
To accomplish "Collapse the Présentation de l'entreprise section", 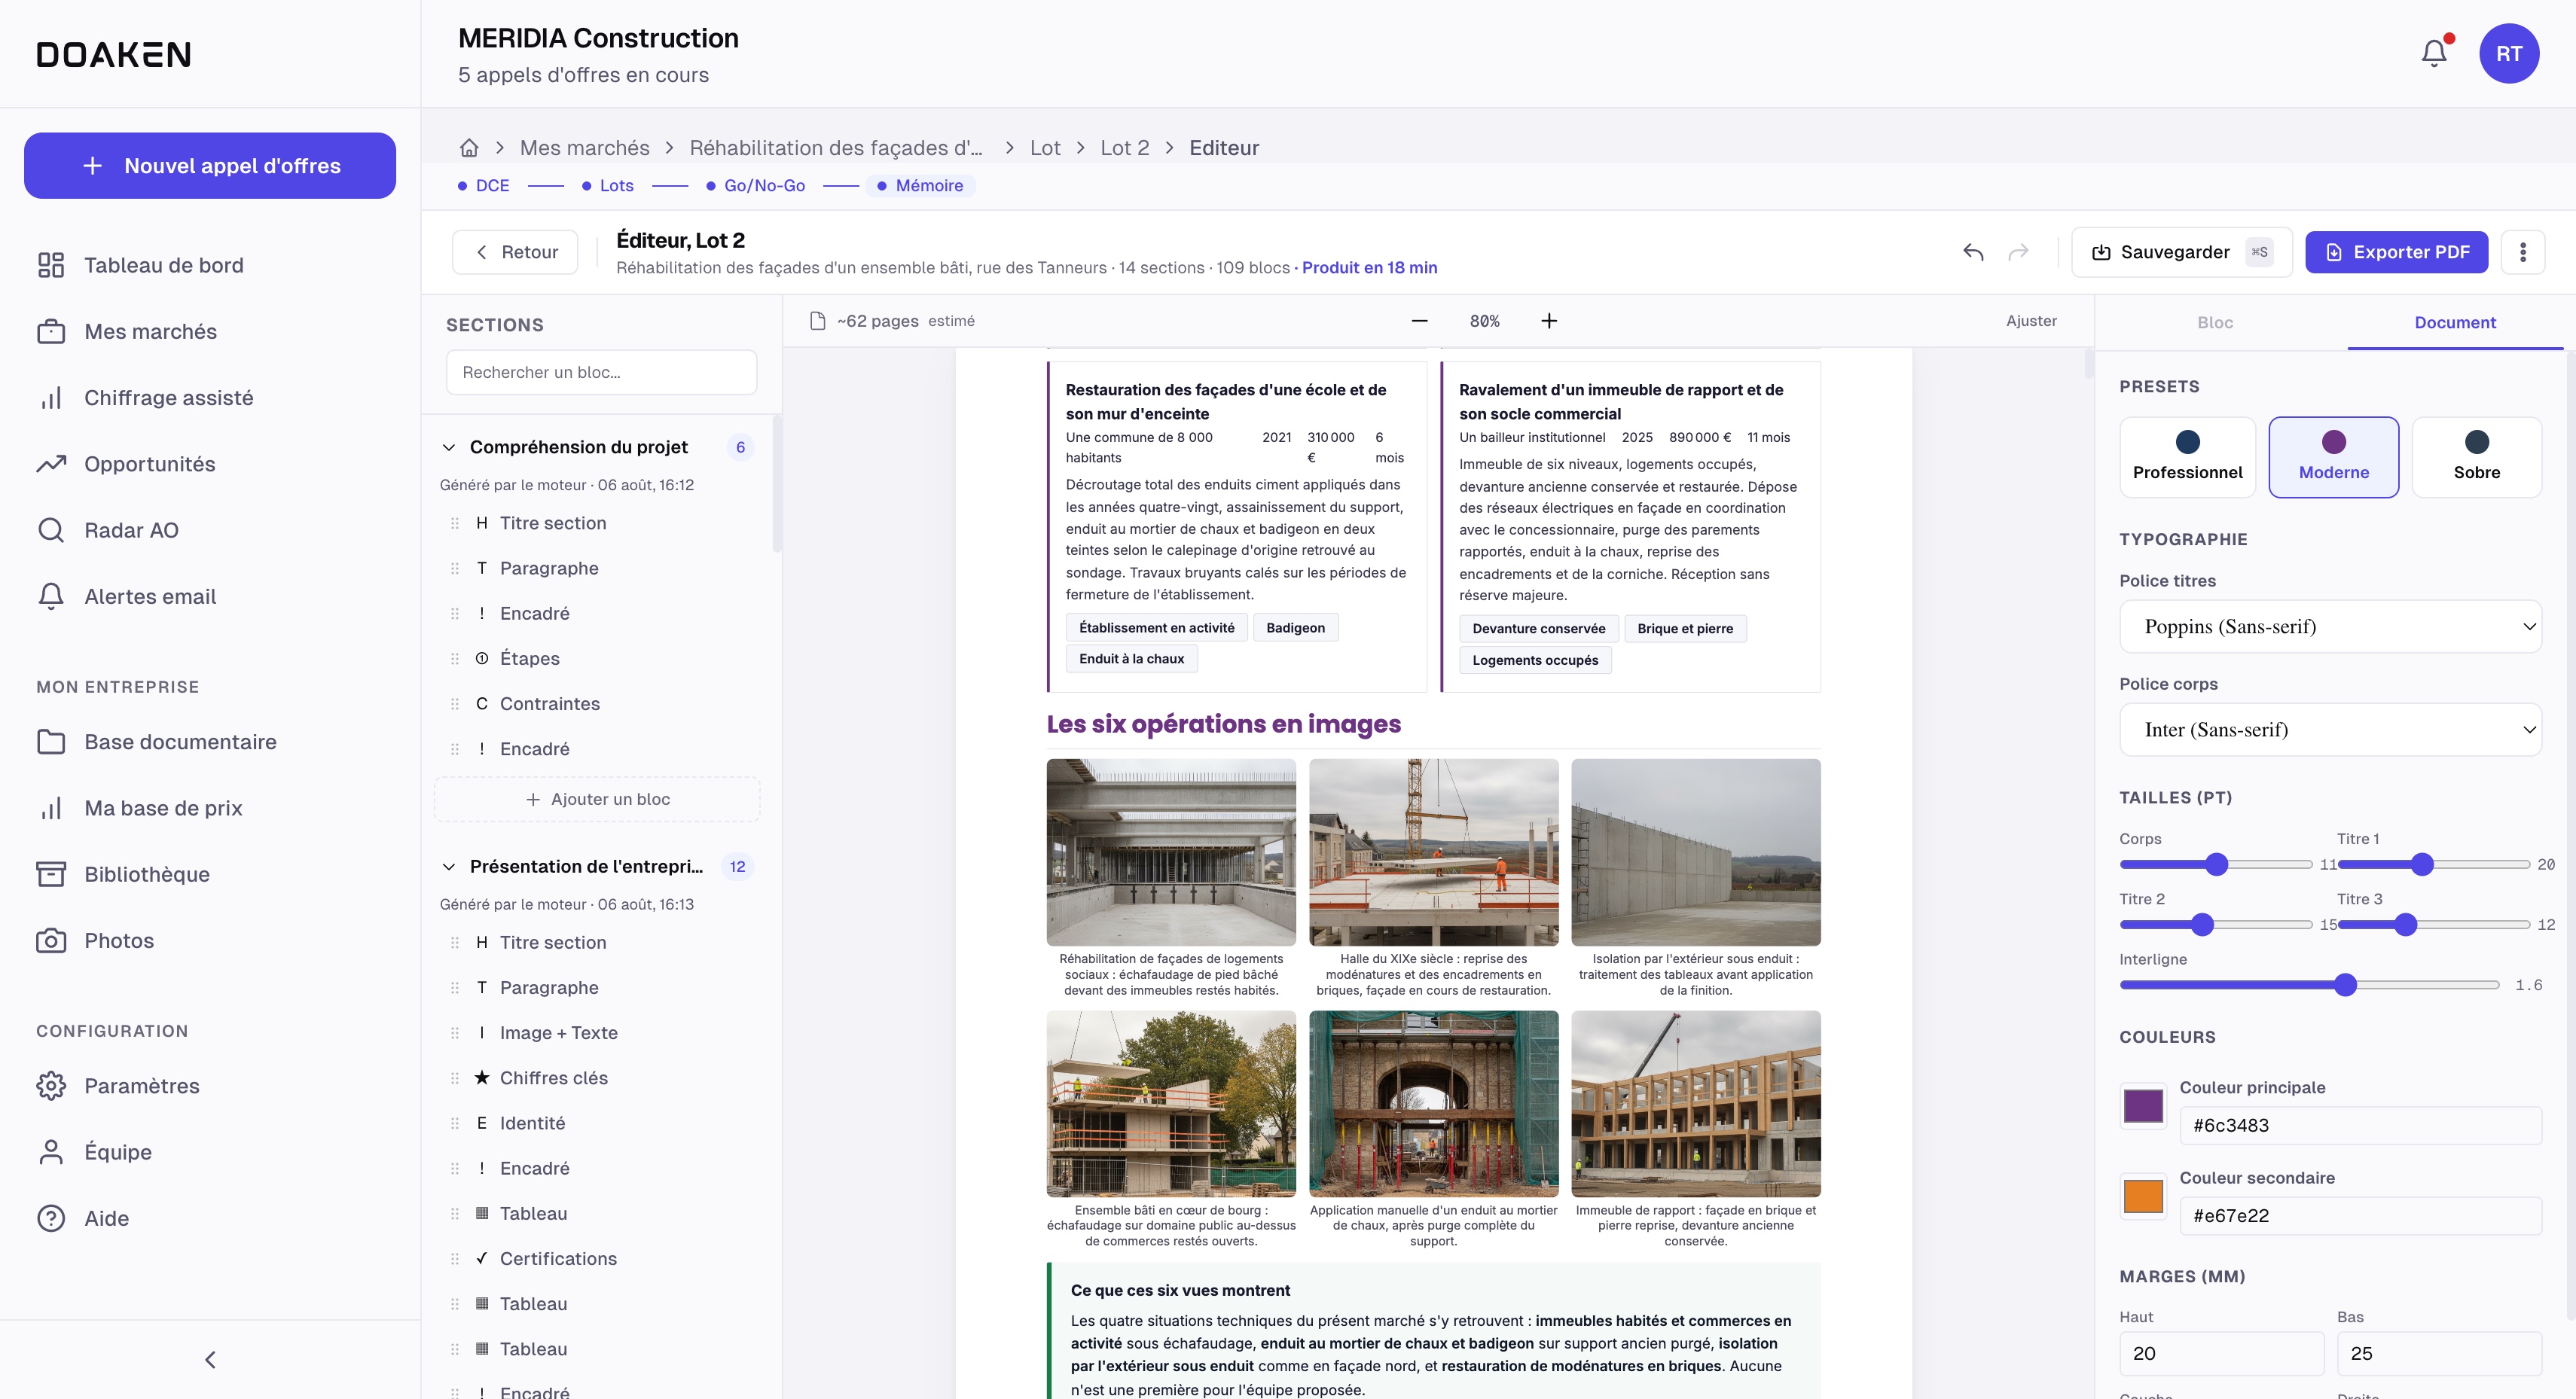I will (449, 867).
